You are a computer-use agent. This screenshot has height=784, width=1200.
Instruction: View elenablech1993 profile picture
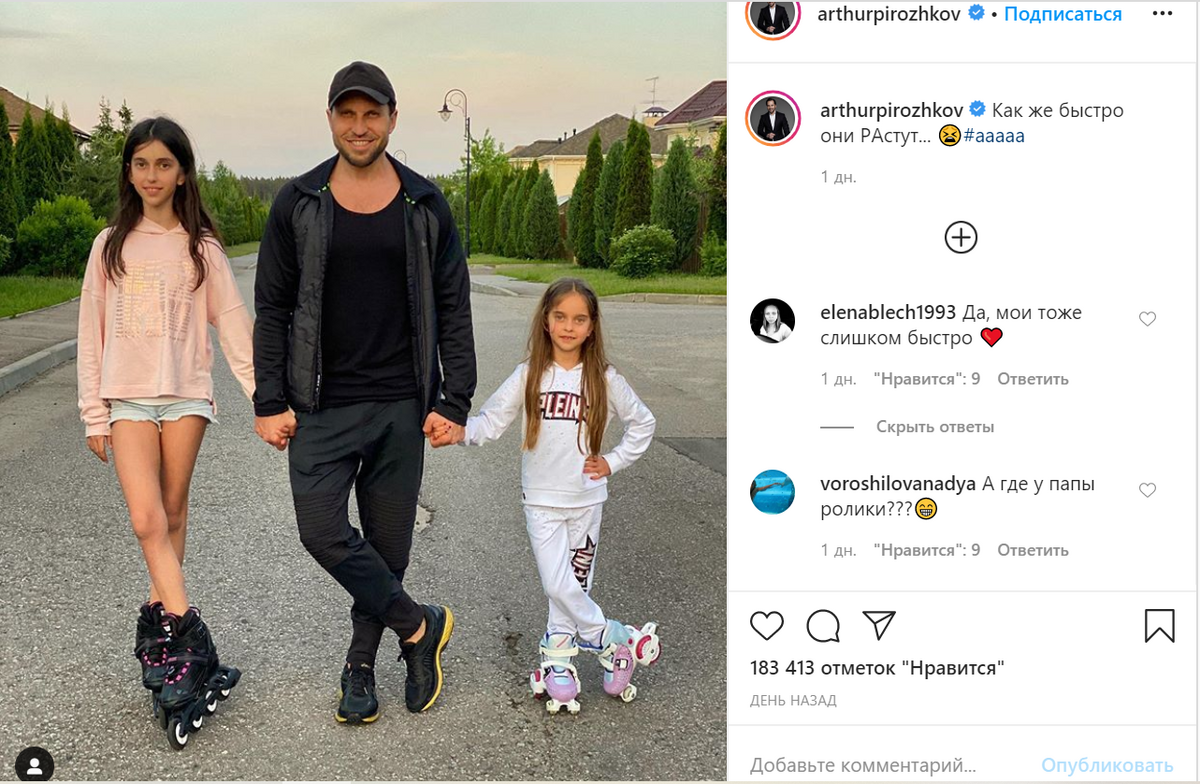[x=772, y=320]
